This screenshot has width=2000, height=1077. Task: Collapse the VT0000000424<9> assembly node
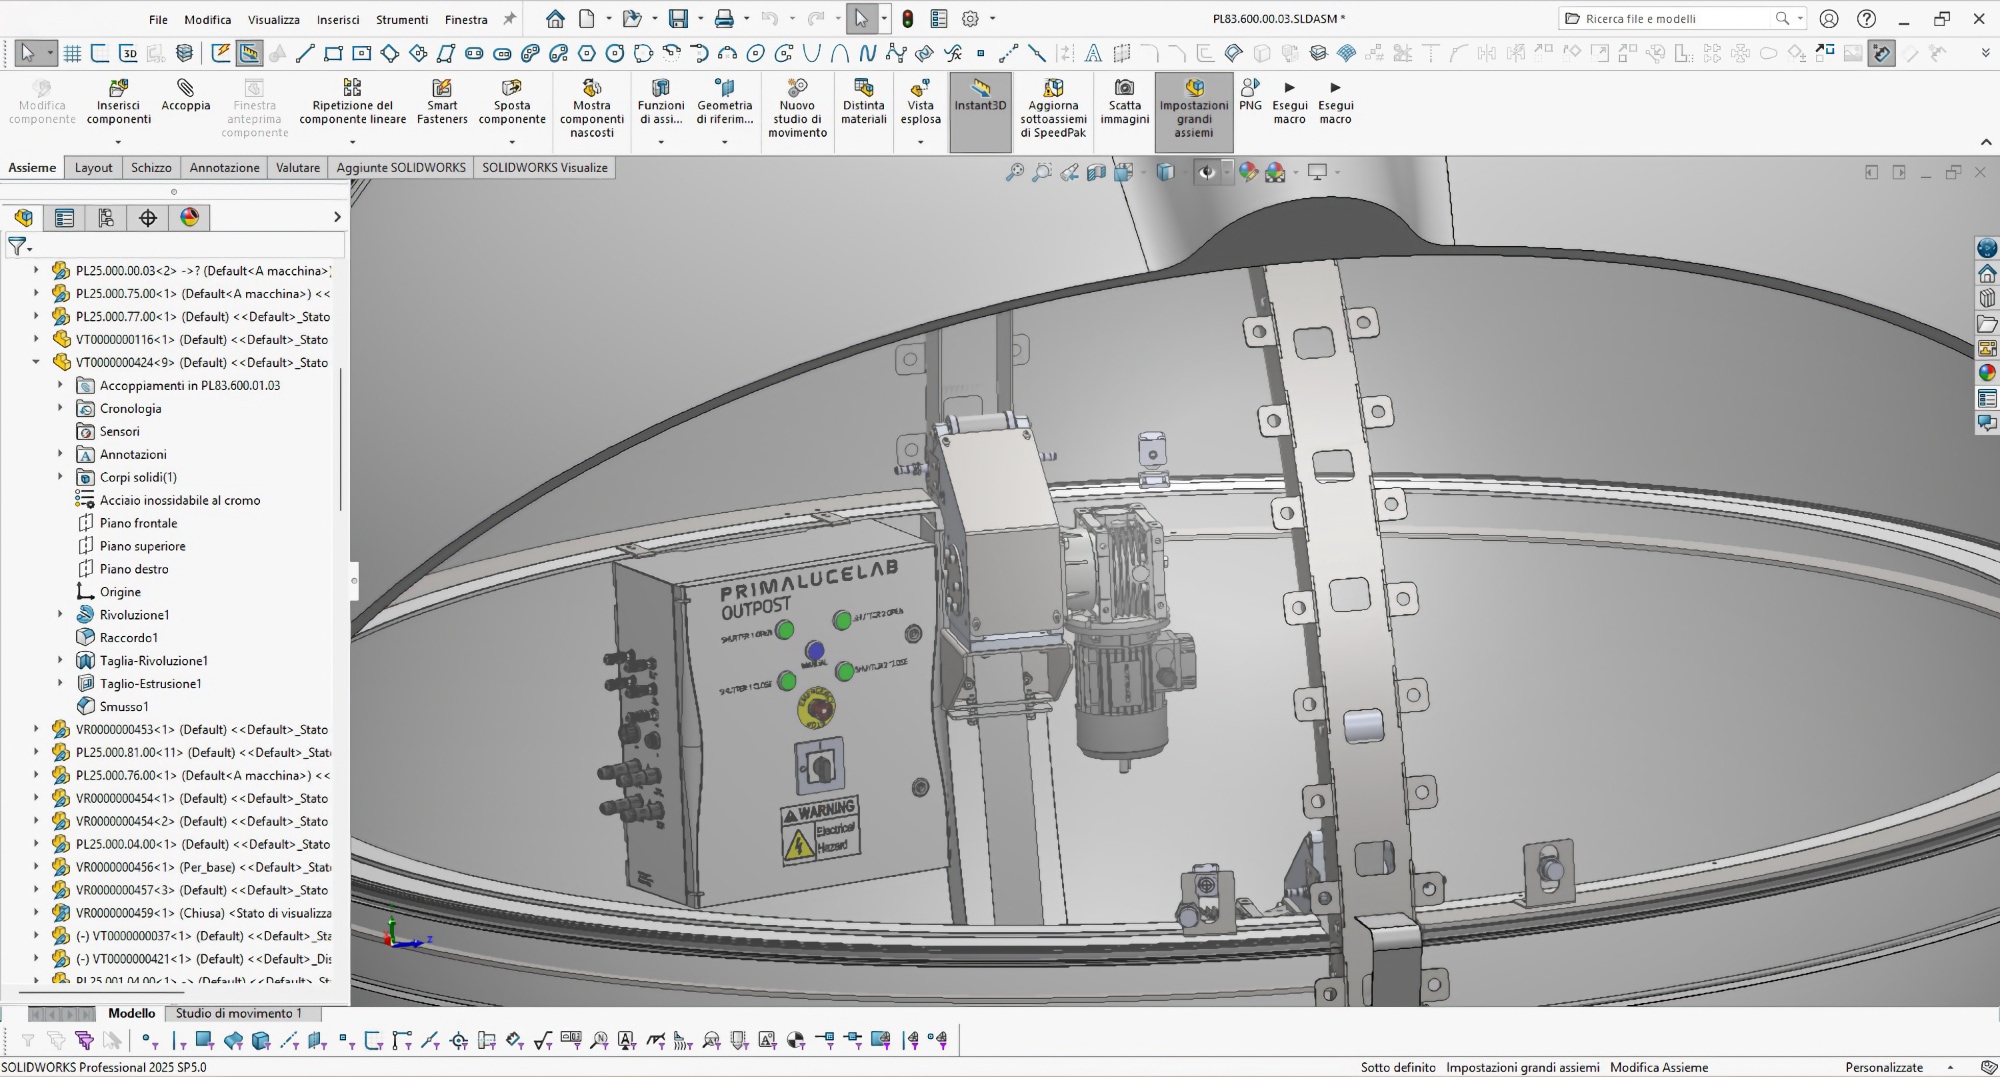tap(36, 362)
